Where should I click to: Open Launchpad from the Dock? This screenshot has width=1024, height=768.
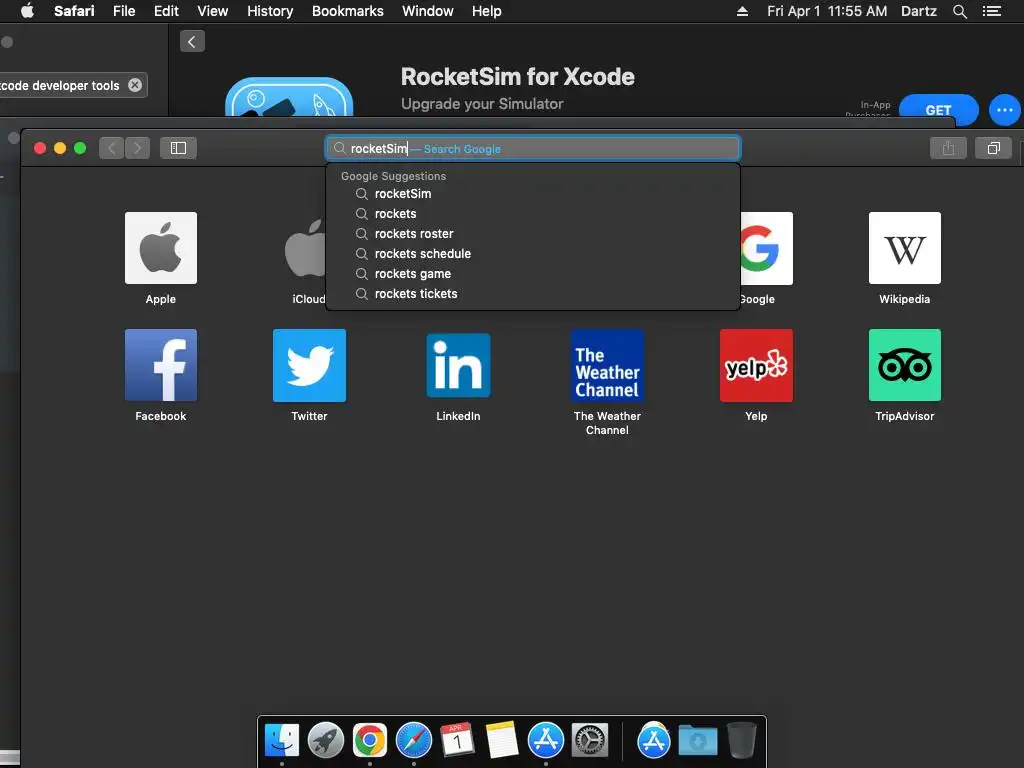pyautogui.click(x=326, y=741)
